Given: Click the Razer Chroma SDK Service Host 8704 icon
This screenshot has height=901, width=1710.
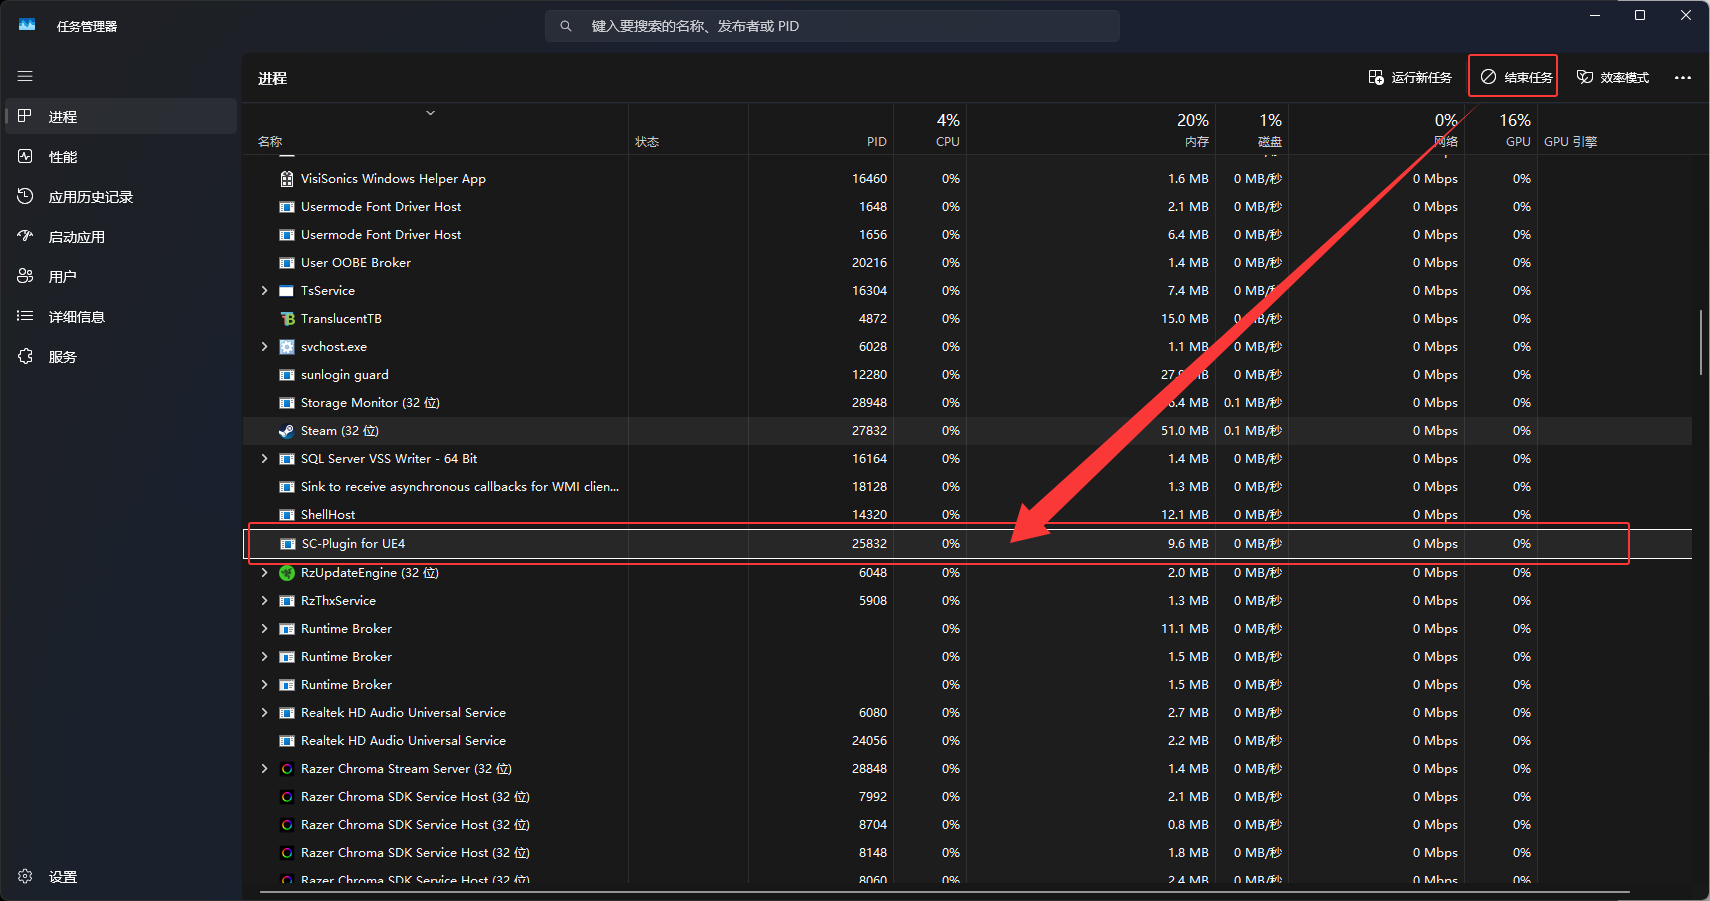Looking at the screenshot, I should pos(287,825).
